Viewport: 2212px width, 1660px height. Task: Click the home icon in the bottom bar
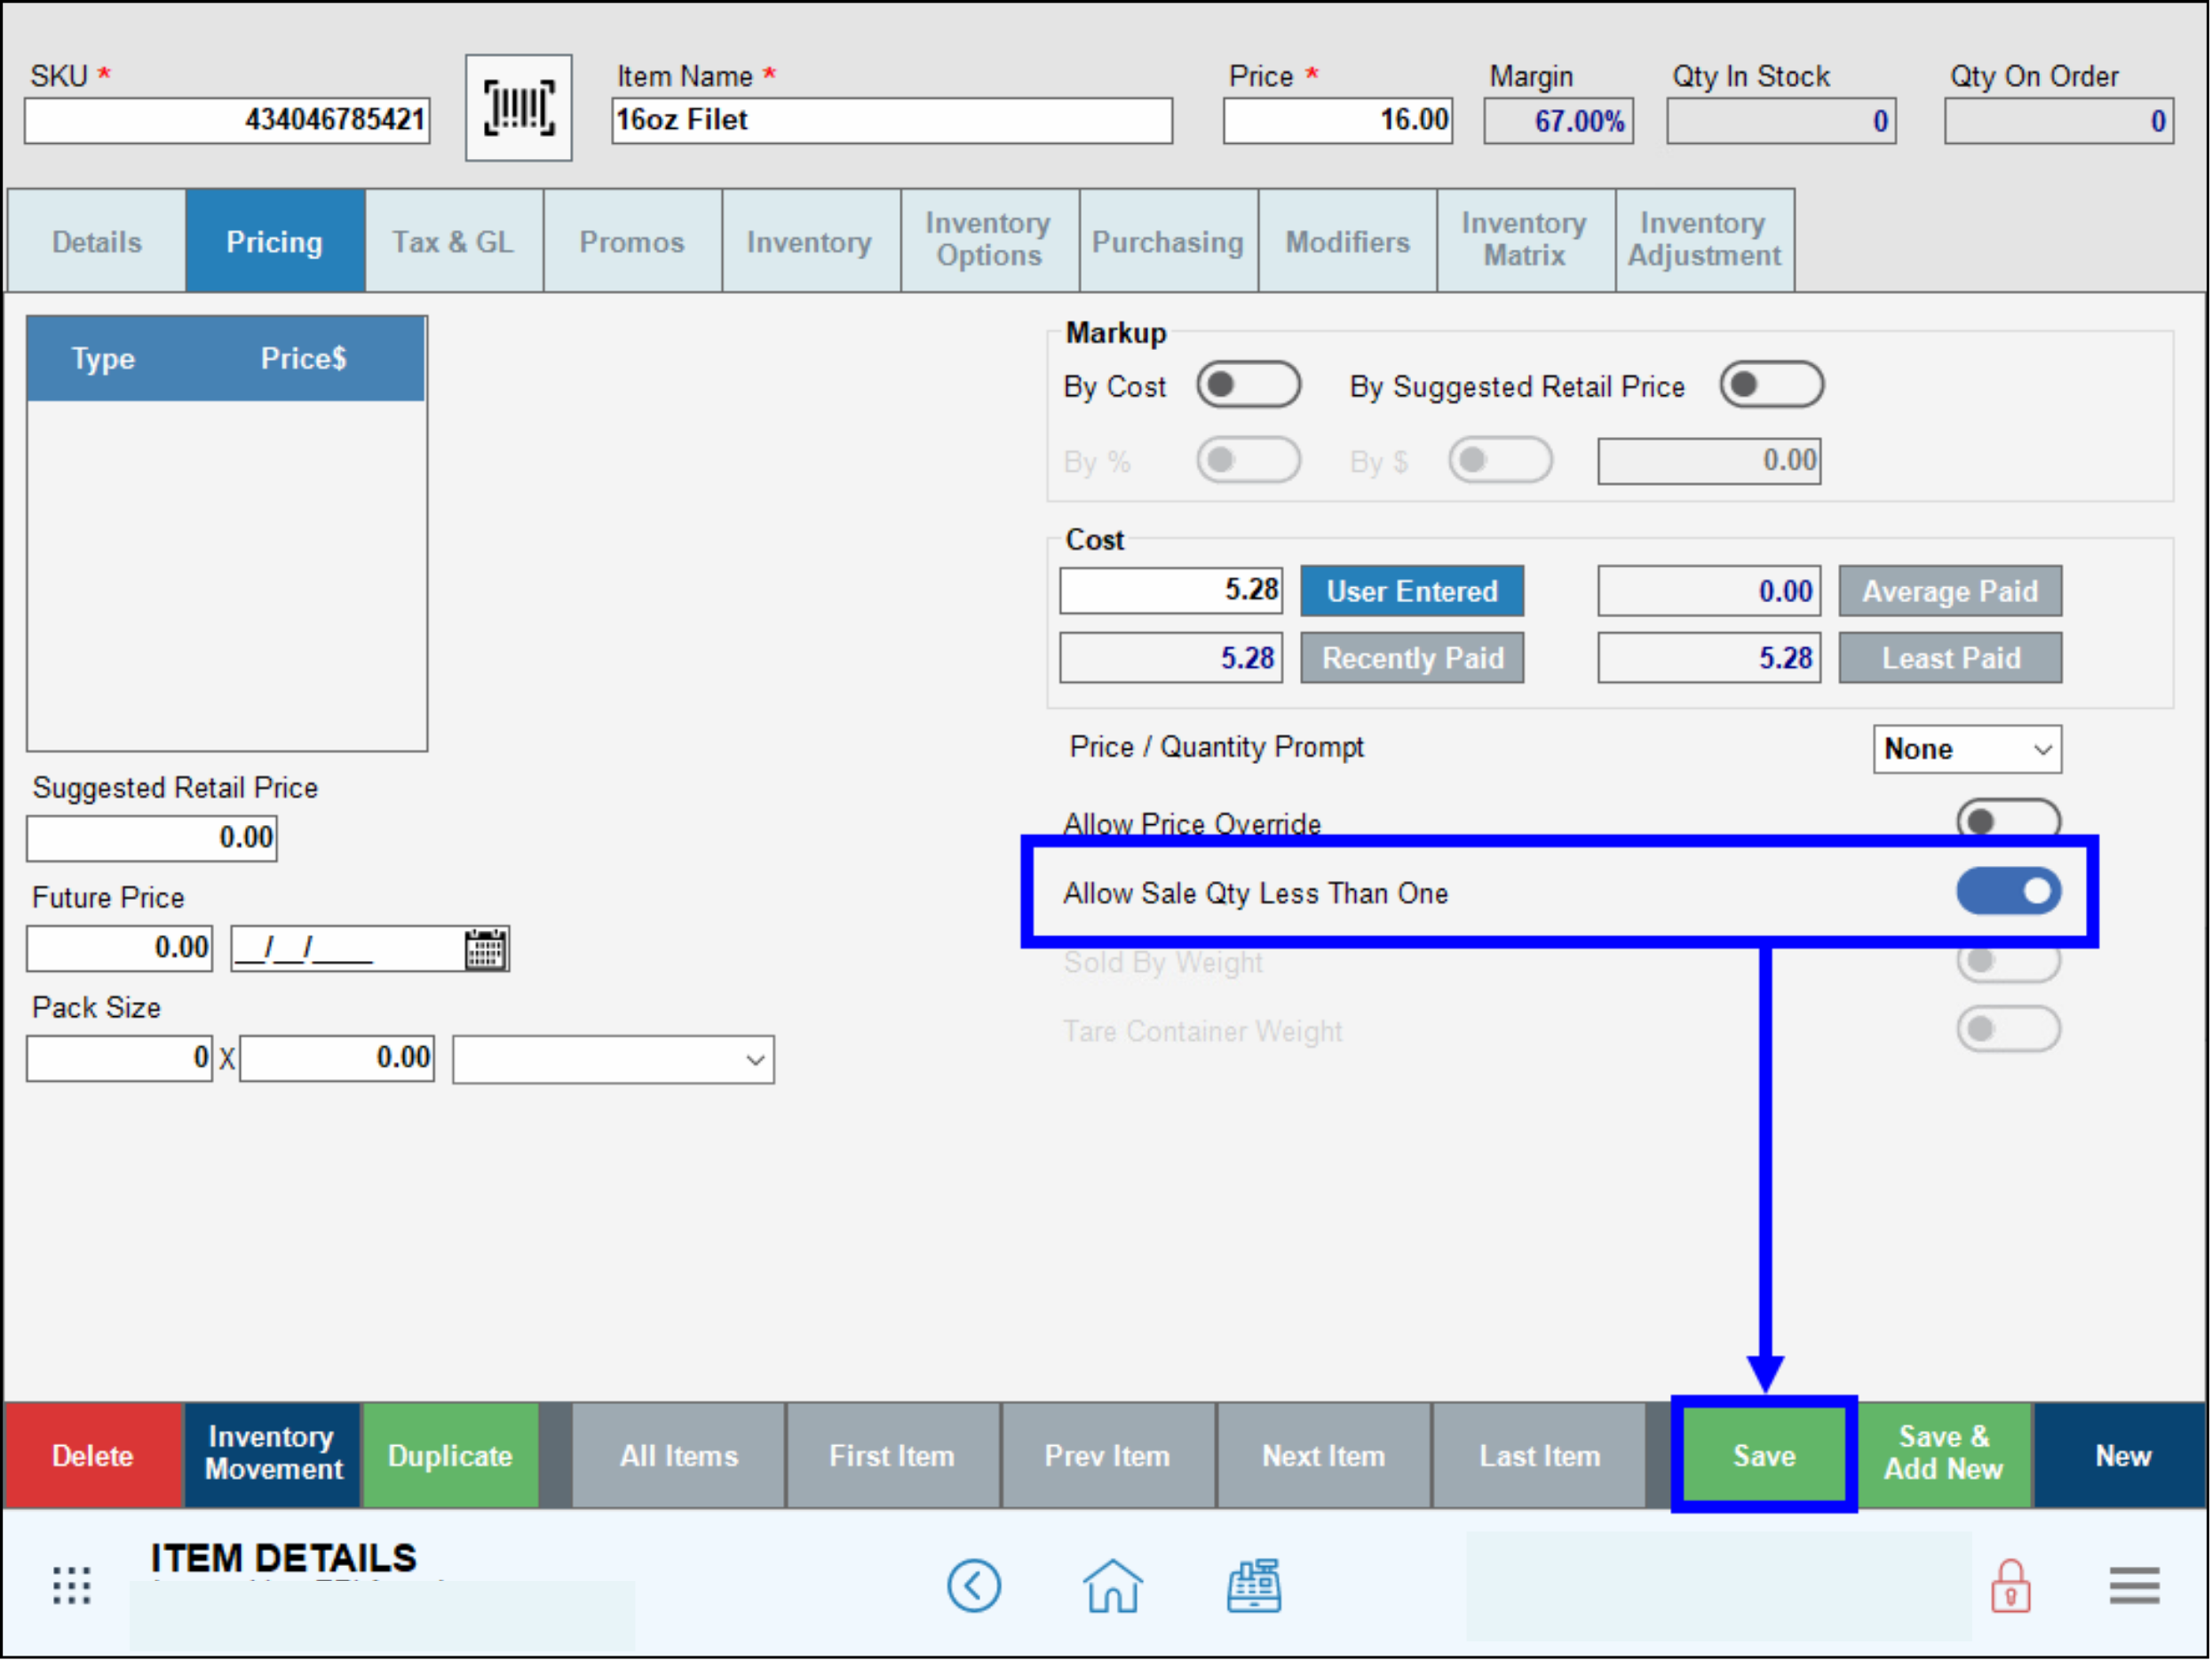[1113, 1587]
